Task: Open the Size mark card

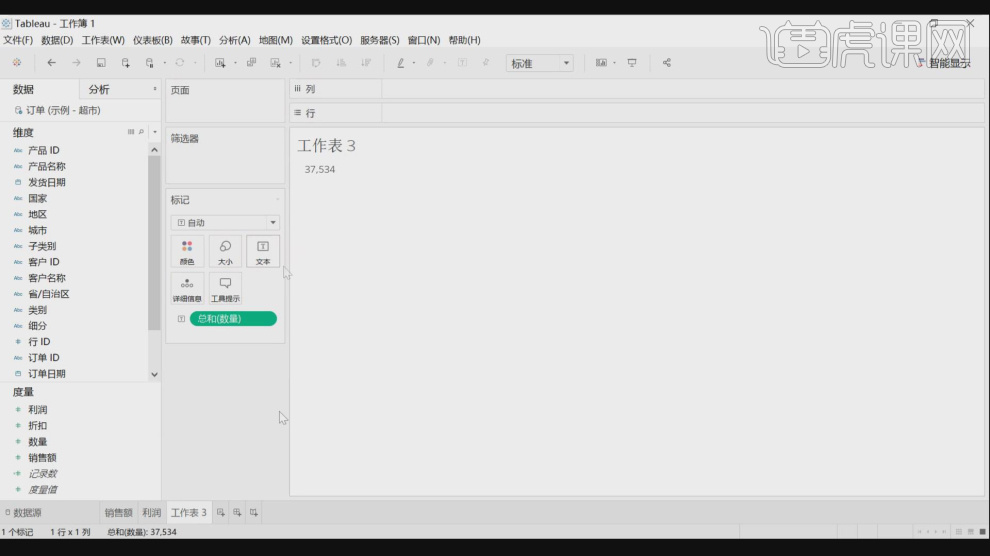Action: 225,252
